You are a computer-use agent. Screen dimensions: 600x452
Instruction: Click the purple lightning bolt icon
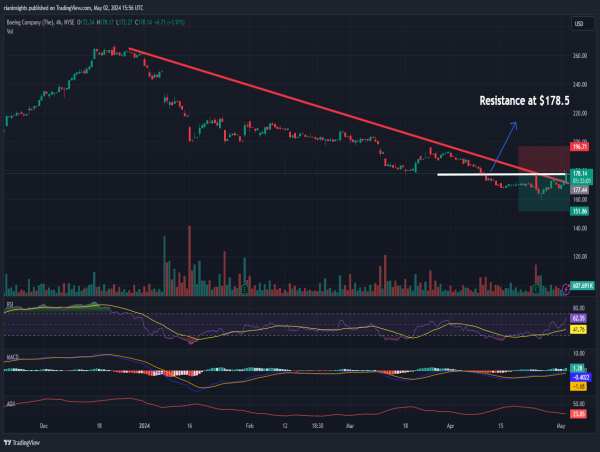pos(566,289)
